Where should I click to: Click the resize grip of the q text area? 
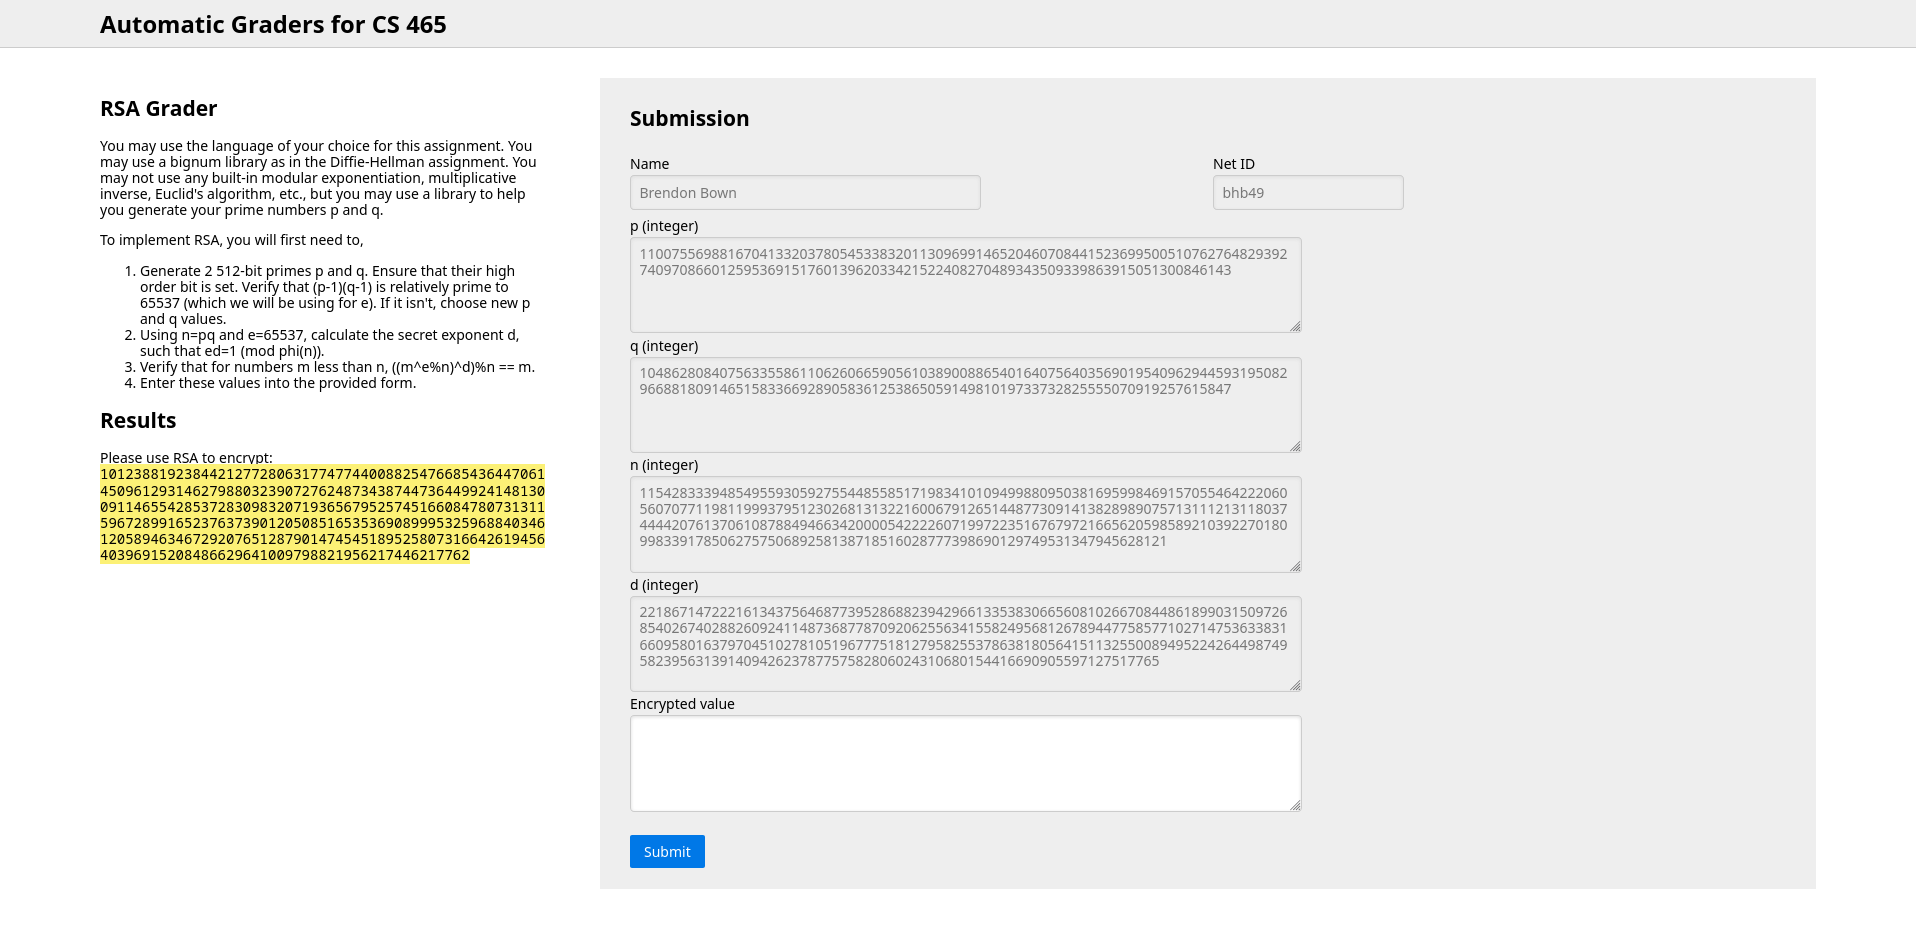pyautogui.click(x=1295, y=446)
